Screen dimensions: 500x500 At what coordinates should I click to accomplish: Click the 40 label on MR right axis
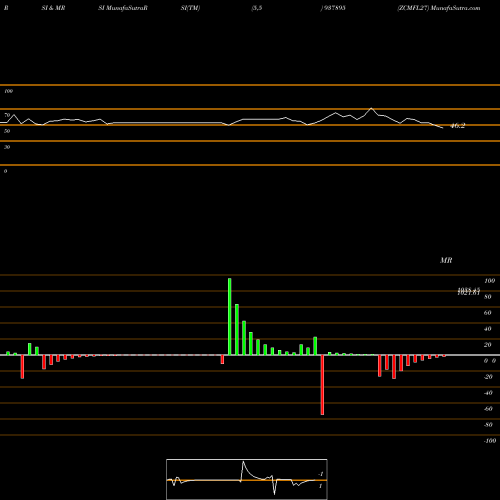coord(488,329)
